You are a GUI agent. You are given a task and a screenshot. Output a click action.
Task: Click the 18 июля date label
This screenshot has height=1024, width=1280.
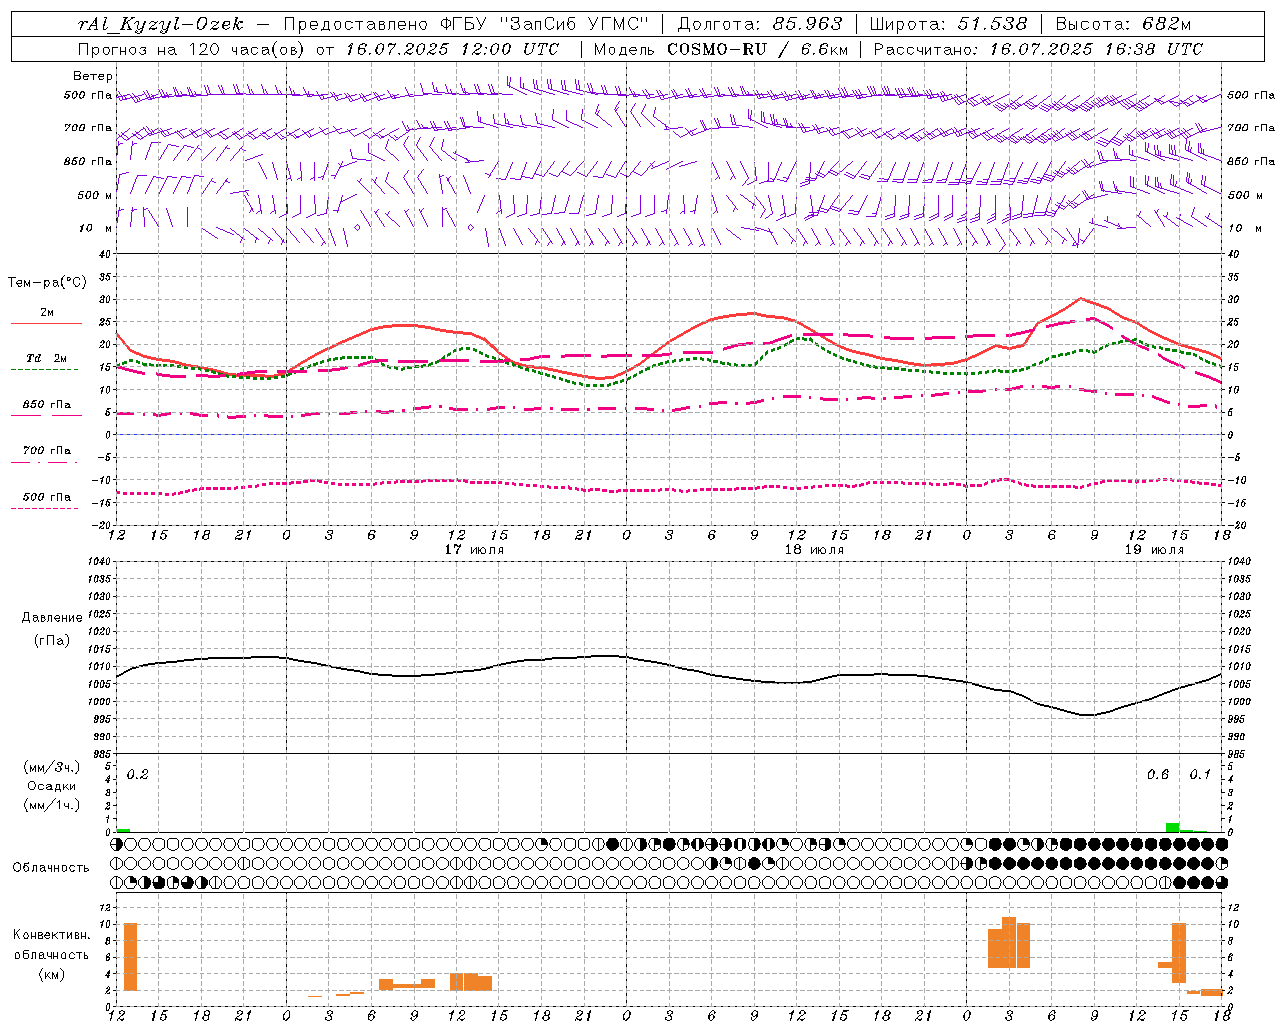[x=814, y=550]
